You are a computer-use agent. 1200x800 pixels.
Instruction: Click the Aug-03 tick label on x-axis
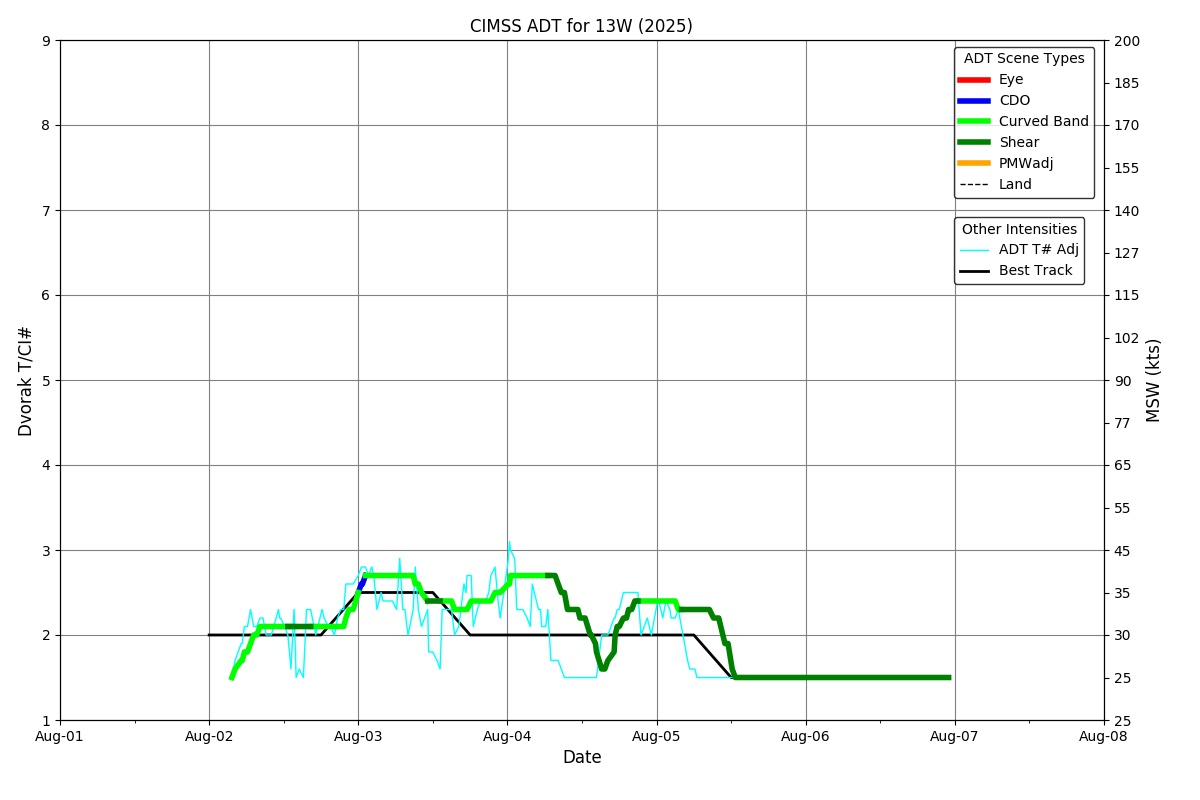tap(358, 737)
